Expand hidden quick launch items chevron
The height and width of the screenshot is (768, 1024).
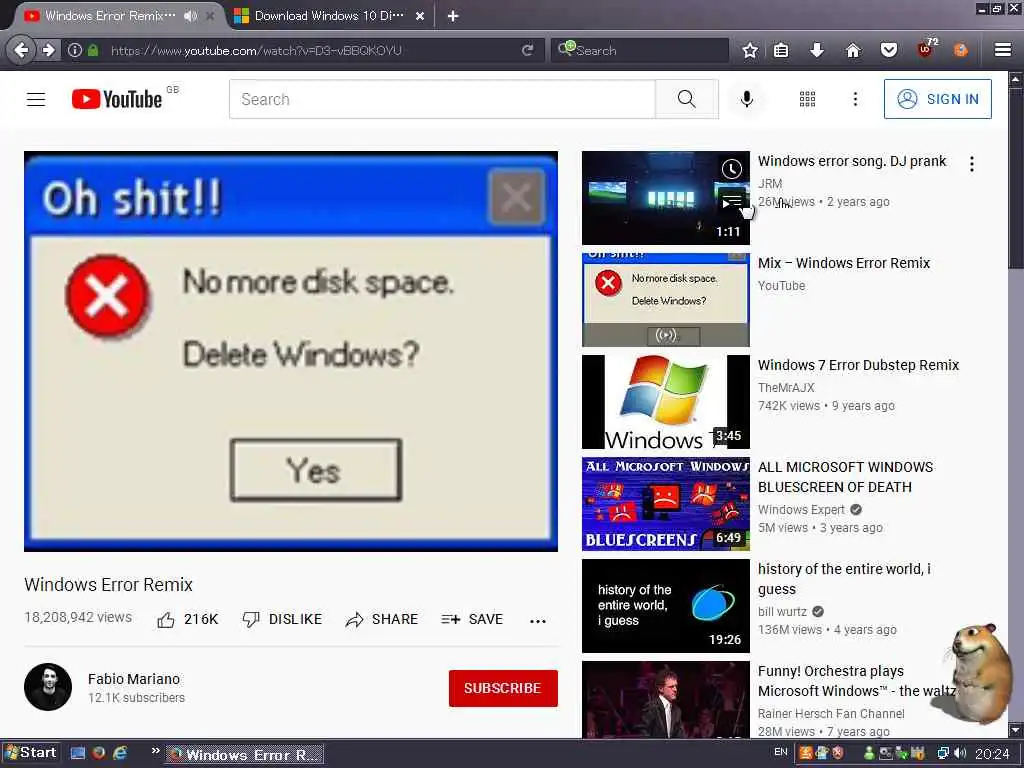(x=155, y=751)
